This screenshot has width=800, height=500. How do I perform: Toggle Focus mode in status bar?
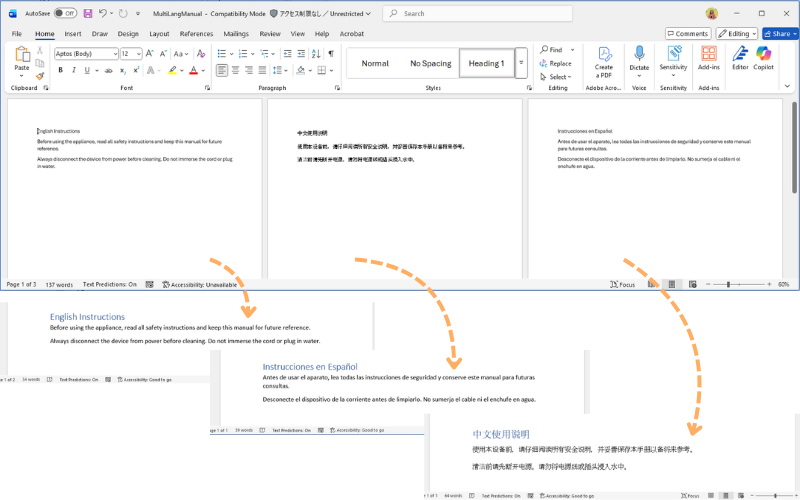point(622,284)
